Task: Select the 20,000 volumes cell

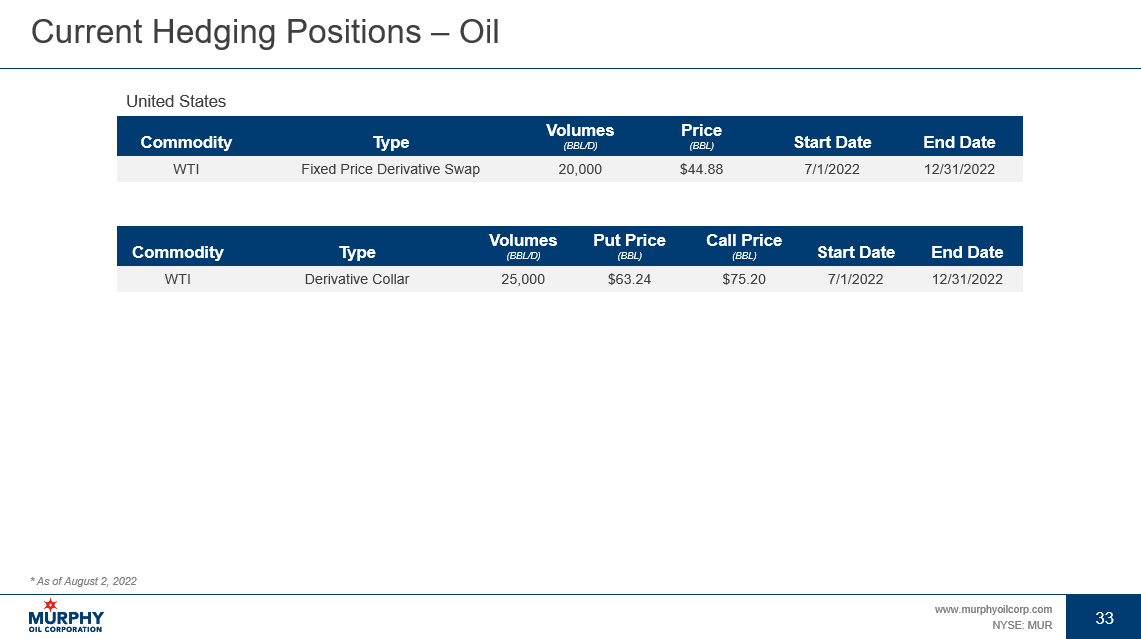Action: pyautogui.click(x=580, y=169)
